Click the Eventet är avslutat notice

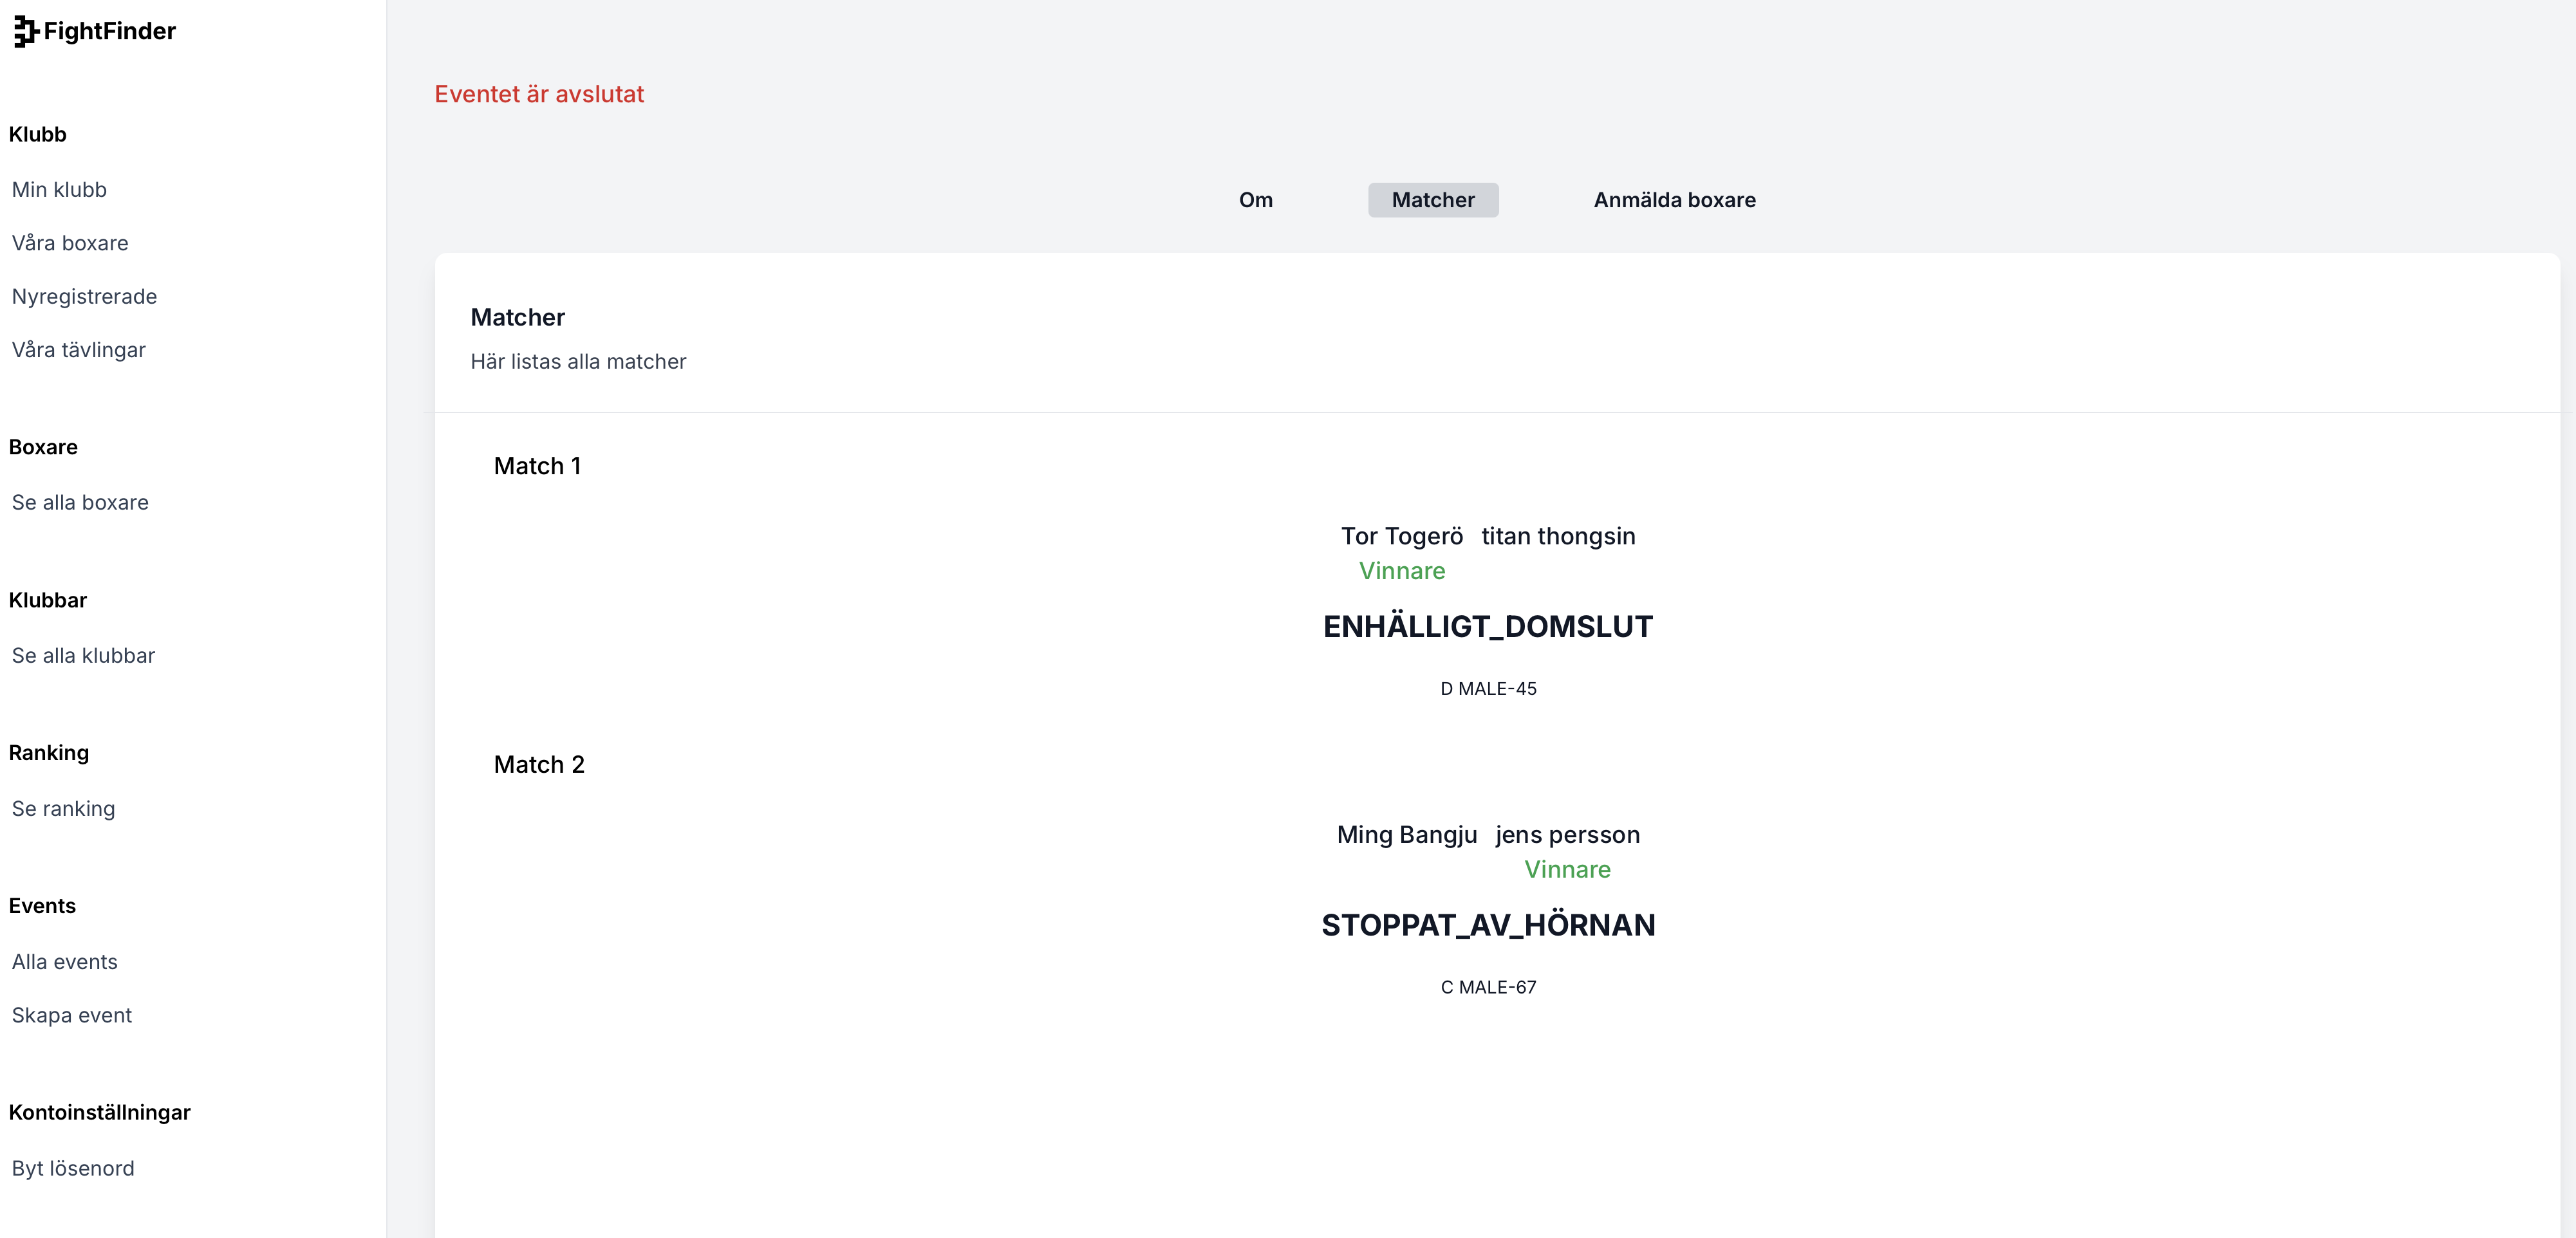(539, 94)
